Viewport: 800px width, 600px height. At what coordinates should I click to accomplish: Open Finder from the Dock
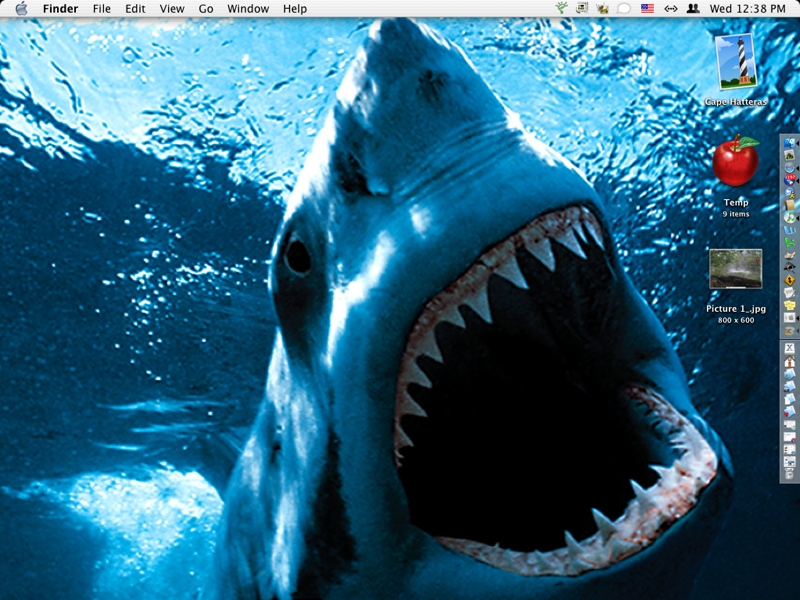coord(789,142)
